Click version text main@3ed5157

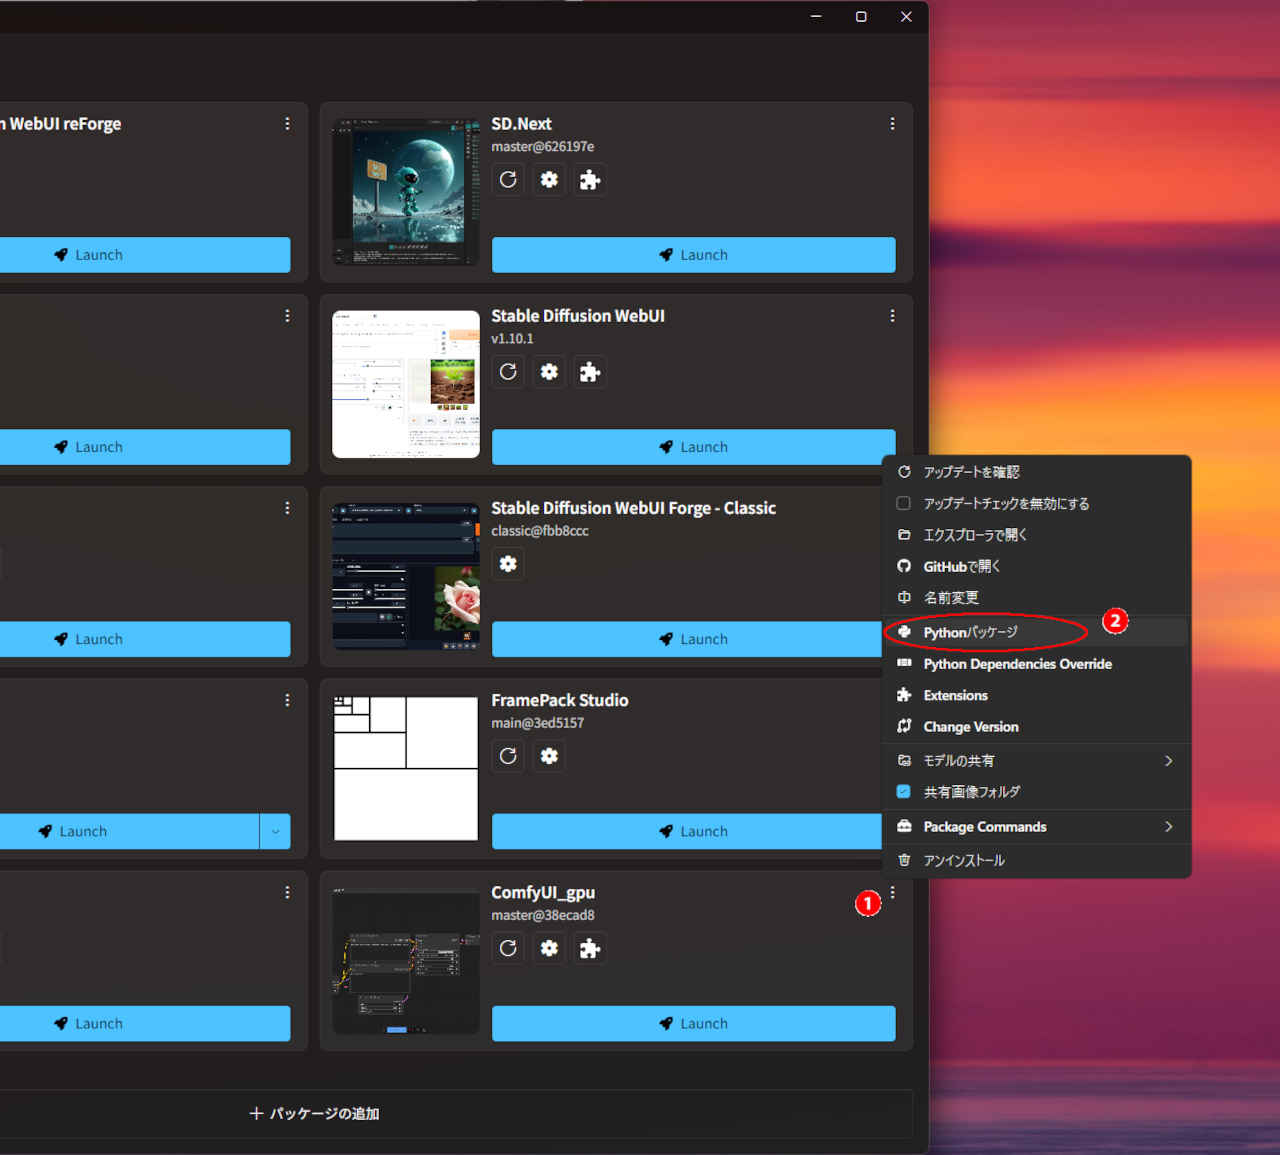click(x=538, y=723)
